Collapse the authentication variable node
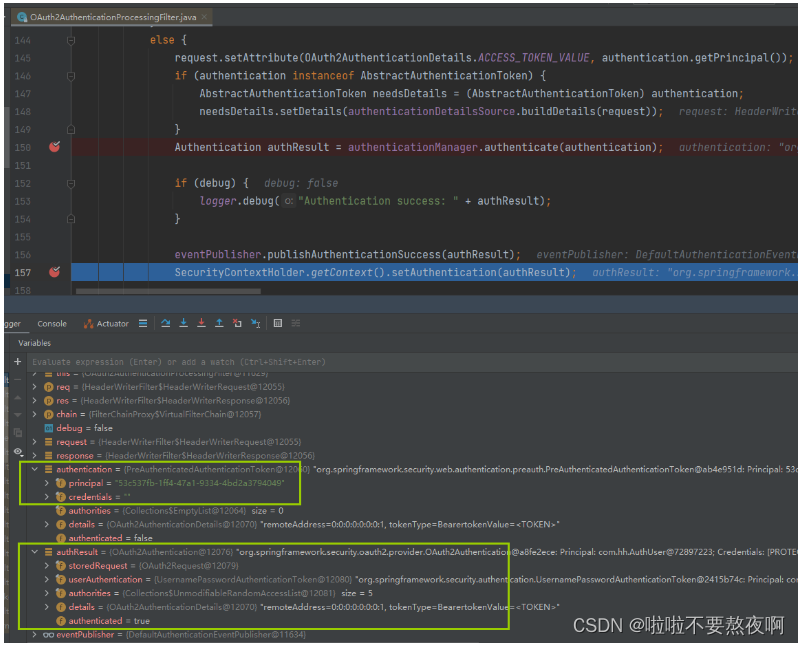Image resolution: width=801 pixels, height=646 pixels. [36, 468]
